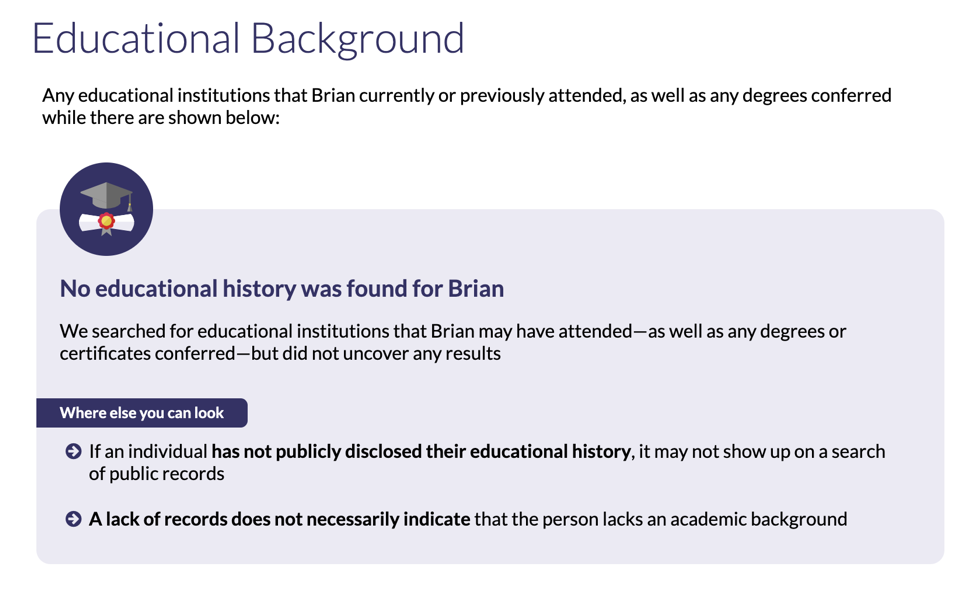
Task: Click the intro paragraph about institutions attended
Action: pyautogui.click(x=467, y=106)
